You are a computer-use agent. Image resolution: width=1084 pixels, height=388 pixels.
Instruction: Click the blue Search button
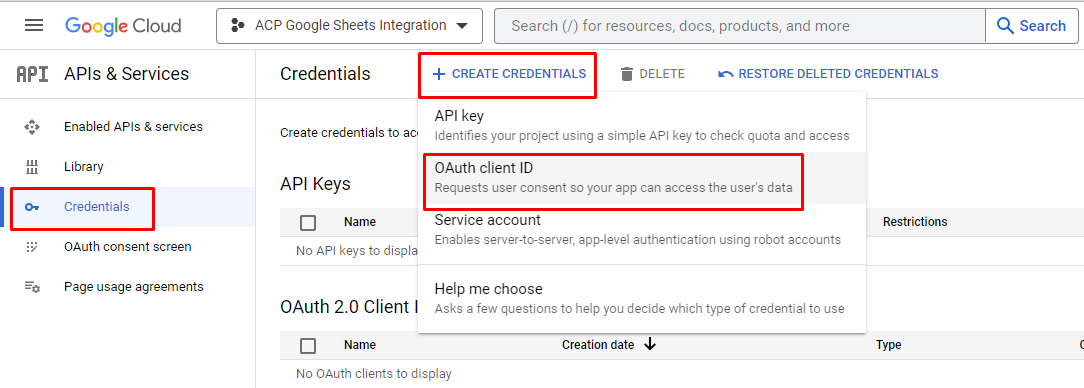1031,26
